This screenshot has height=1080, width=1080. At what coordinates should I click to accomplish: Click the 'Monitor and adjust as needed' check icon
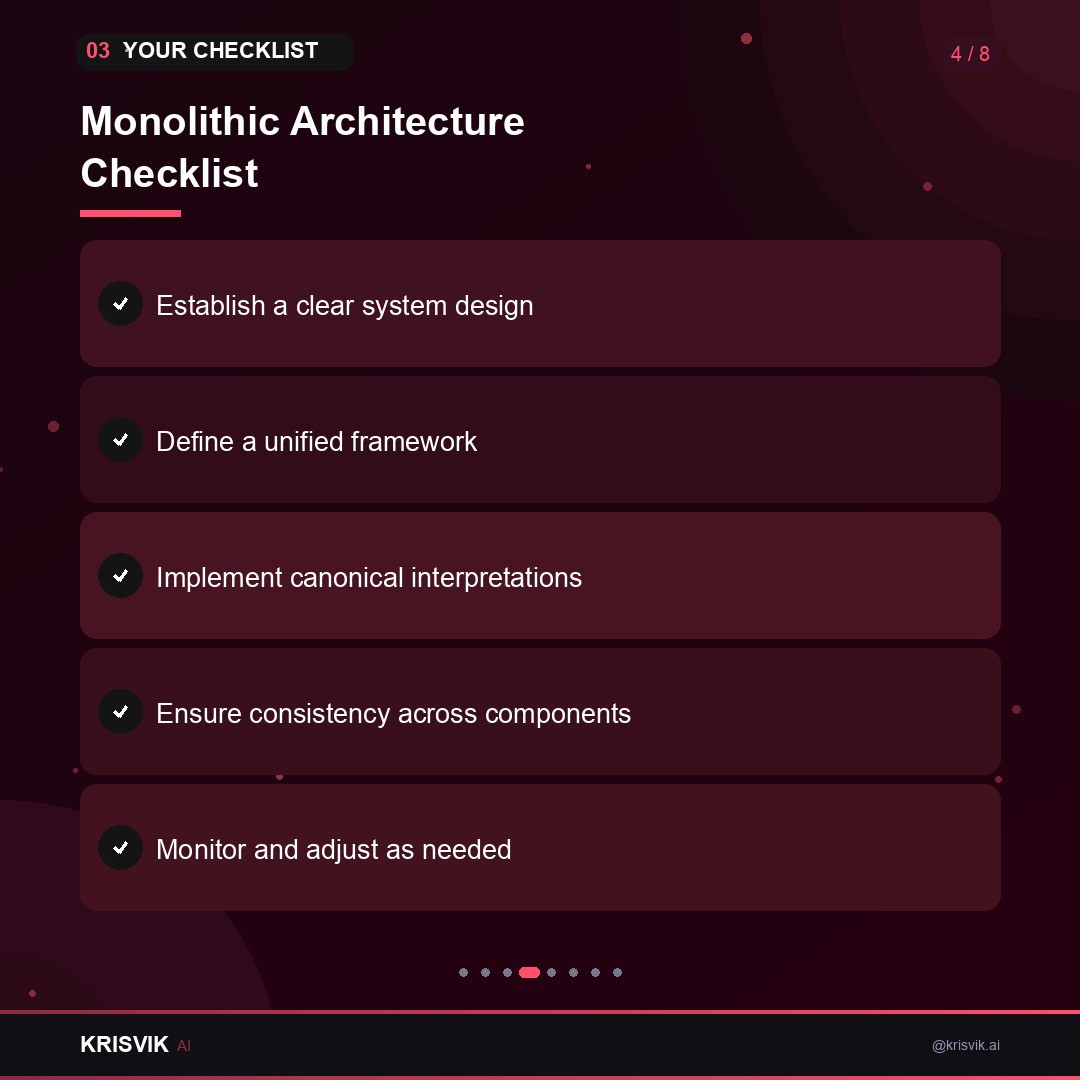pyautogui.click(x=121, y=848)
